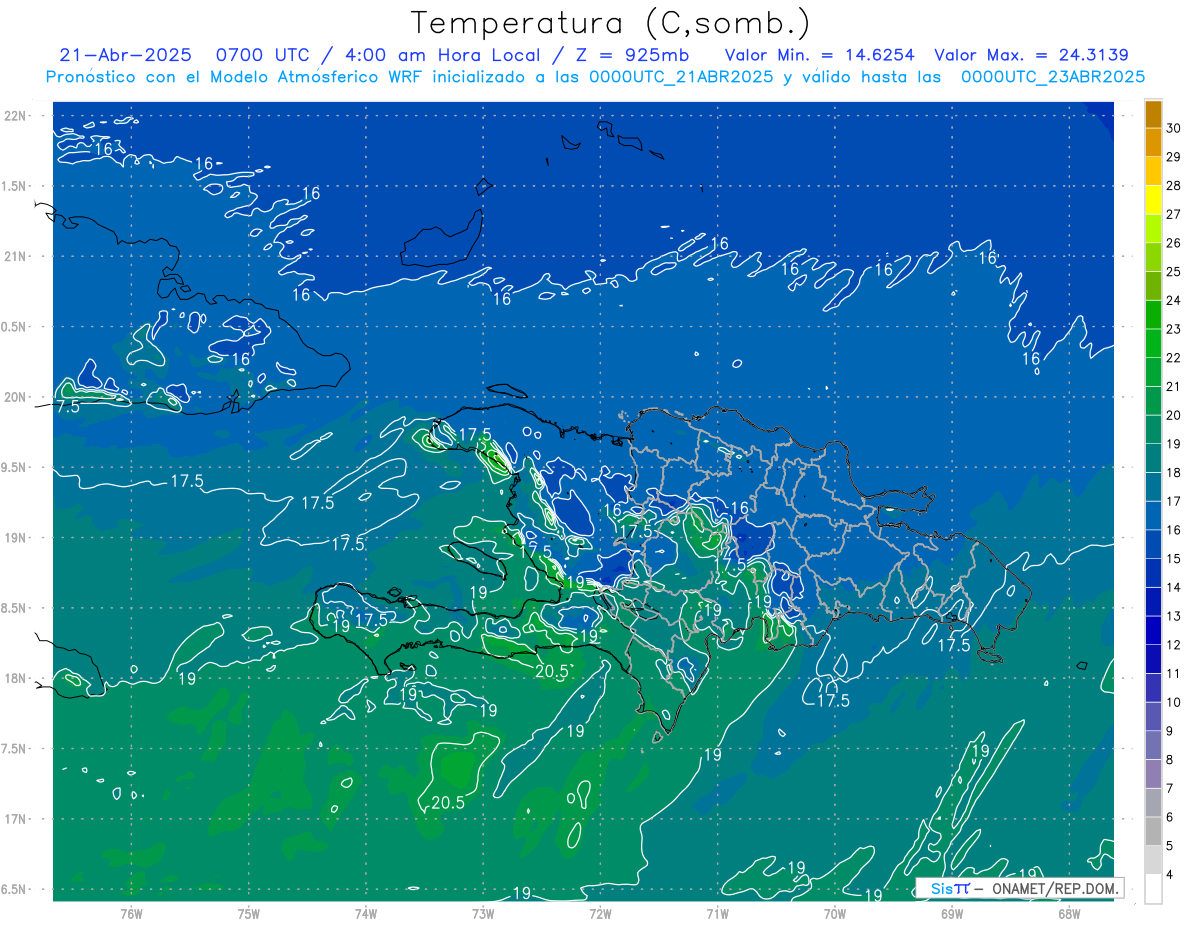Click the 20N latitude axis label
Image resolution: width=1200 pixels, height=927 pixels.
click(x=17, y=398)
